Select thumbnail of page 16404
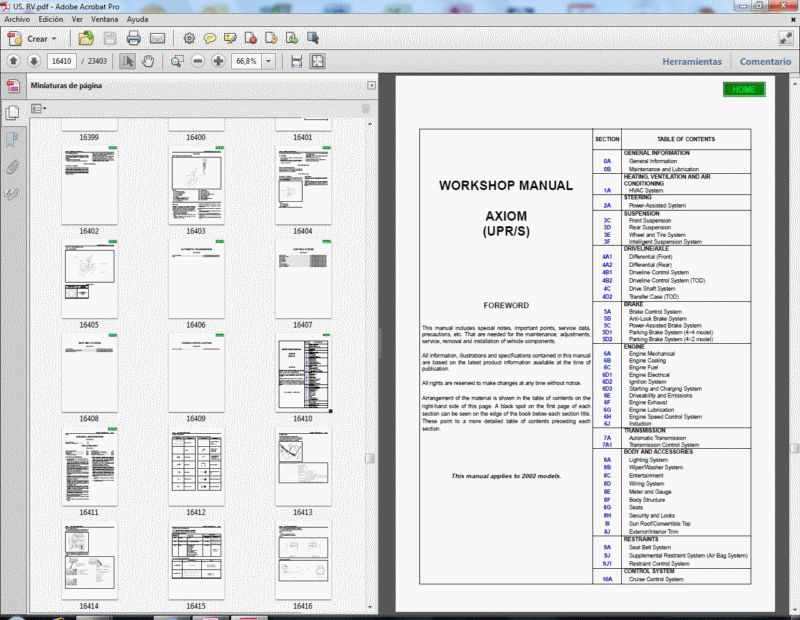This screenshot has width=800, height=620. click(x=304, y=185)
